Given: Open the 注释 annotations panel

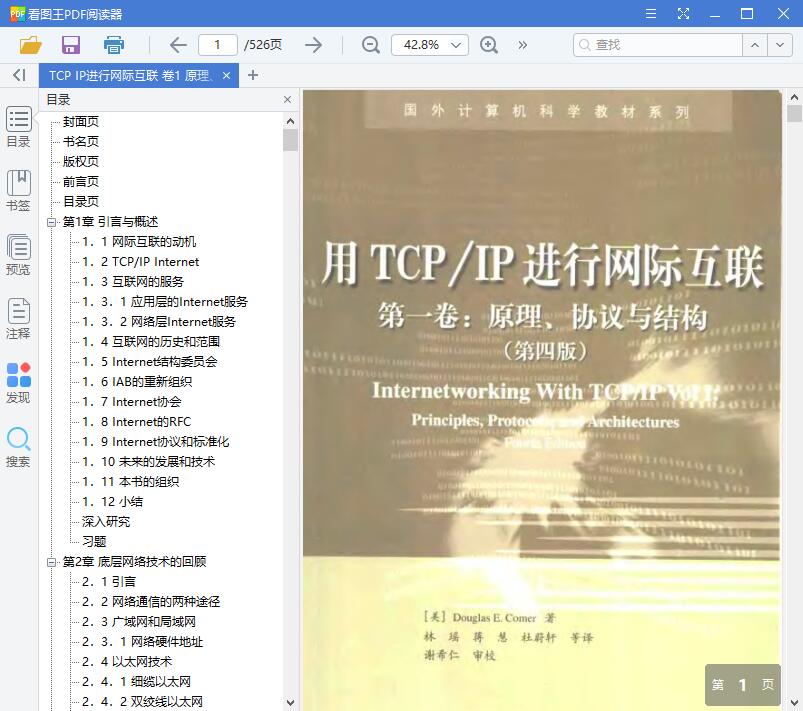Looking at the screenshot, I should [x=18, y=319].
